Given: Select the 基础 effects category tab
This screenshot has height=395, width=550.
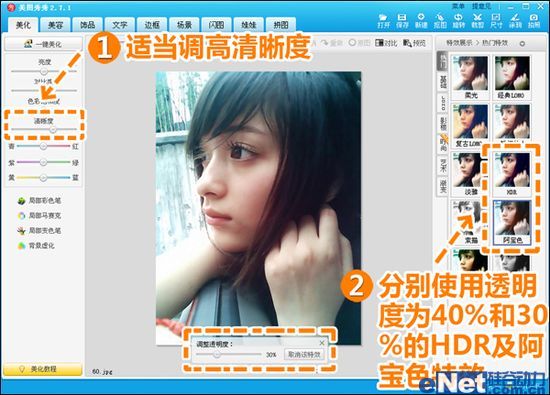Looking at the screenshot, I should pyautogui.click(x=443, y=81).
